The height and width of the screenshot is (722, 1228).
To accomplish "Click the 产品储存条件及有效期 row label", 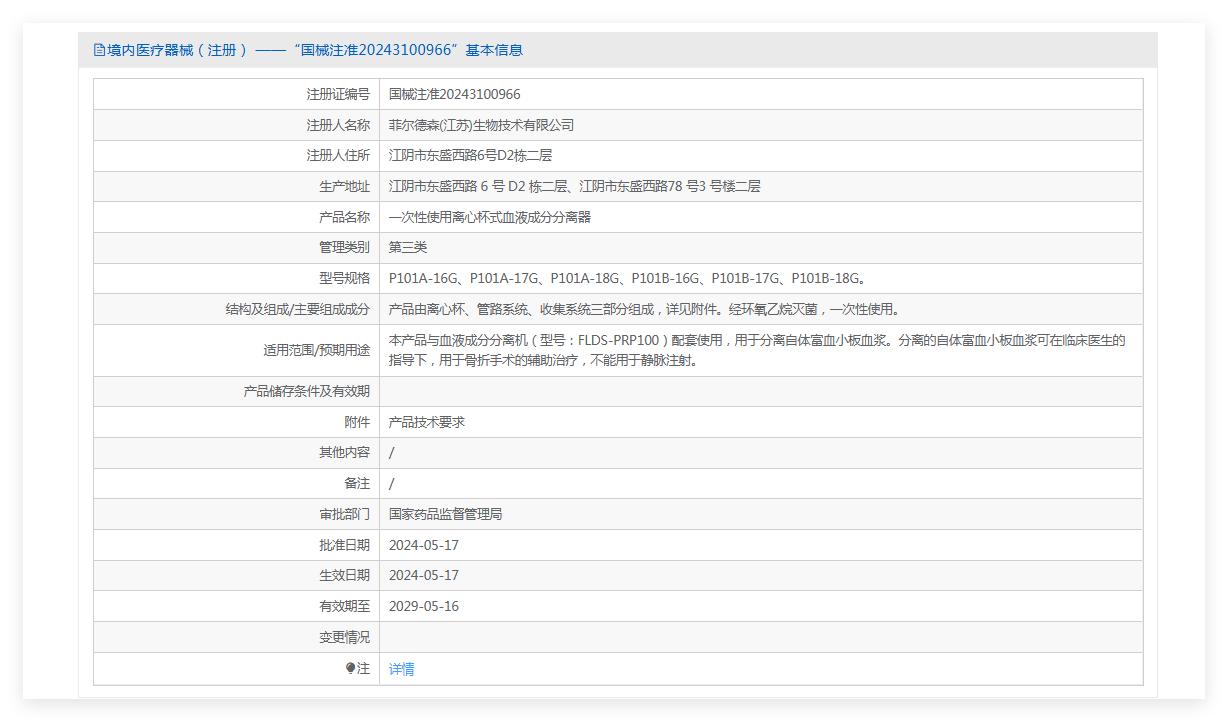I will [306, 391].
